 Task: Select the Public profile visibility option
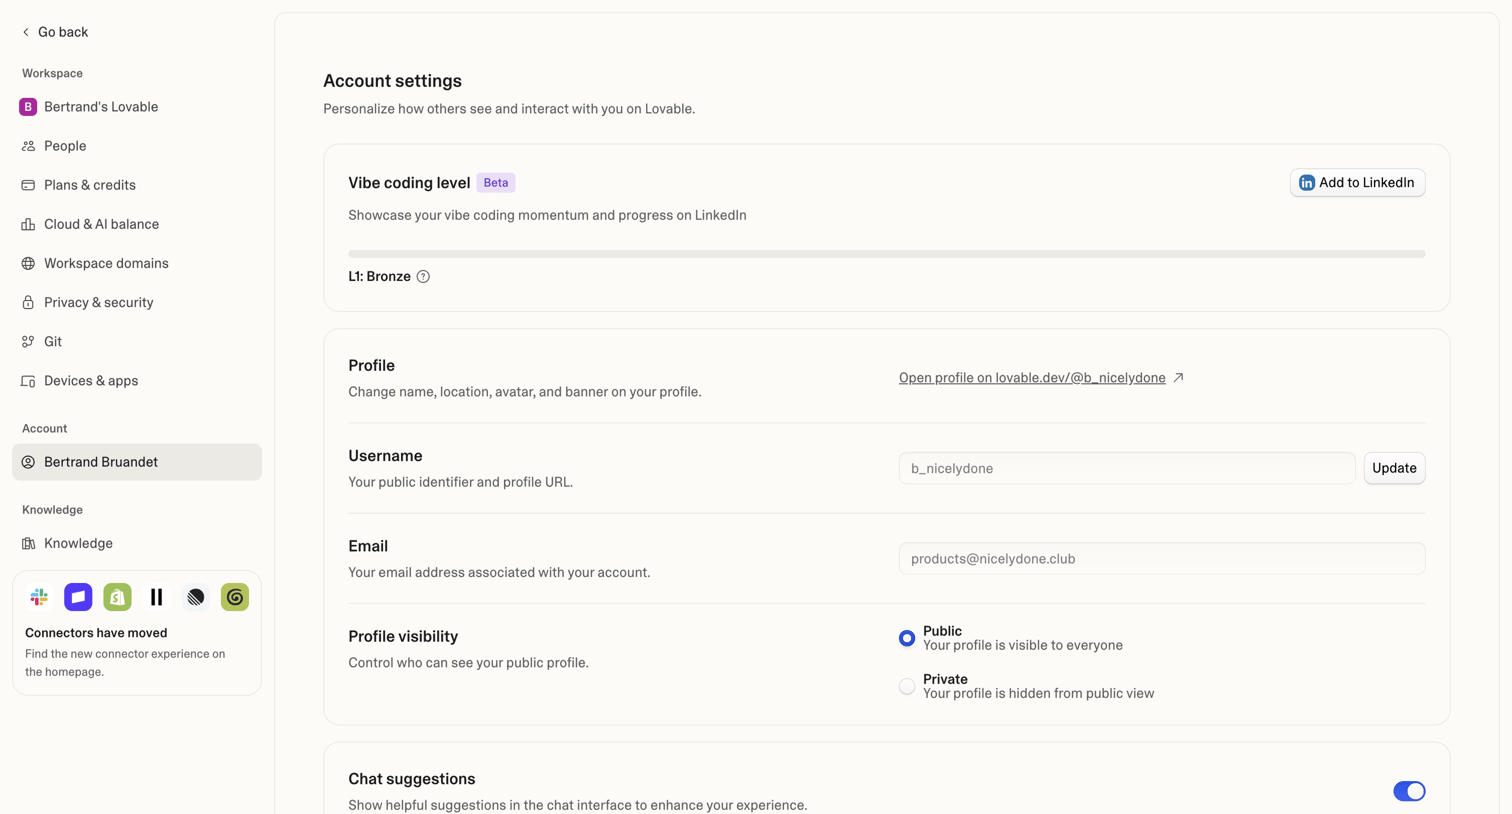coord(907,638)
